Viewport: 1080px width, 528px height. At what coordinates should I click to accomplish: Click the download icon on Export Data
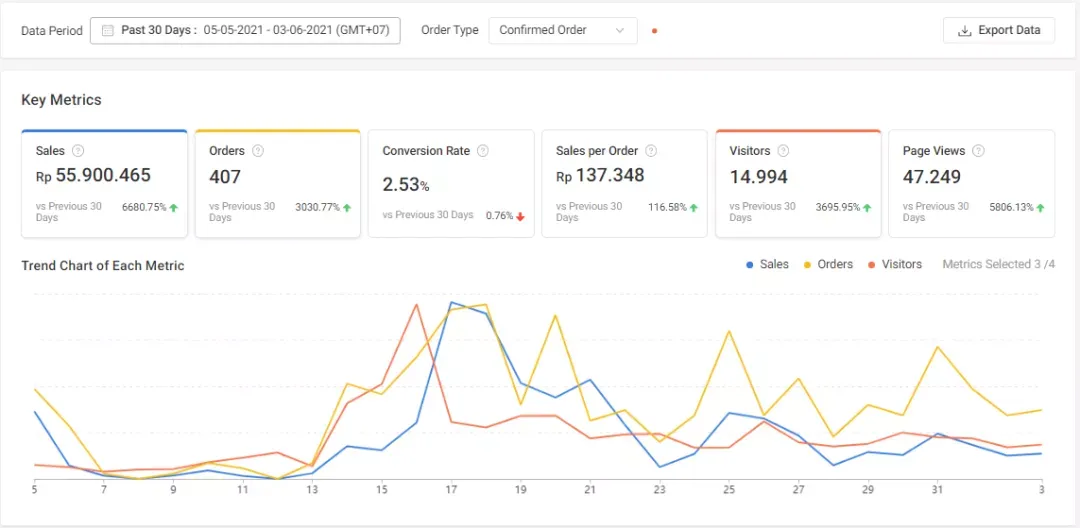click(x=964, y=30)
